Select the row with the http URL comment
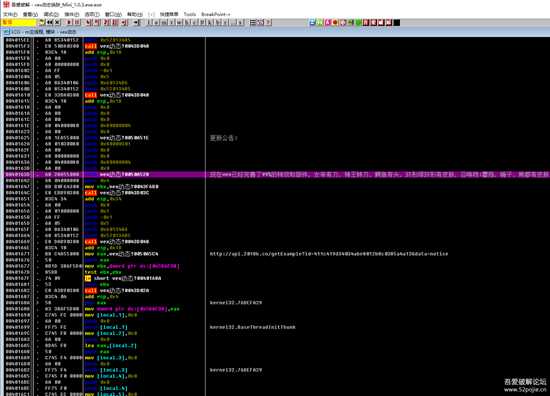The height and width of the screenshot is (396, 550). pyautogui.click(x=275, y=254)
